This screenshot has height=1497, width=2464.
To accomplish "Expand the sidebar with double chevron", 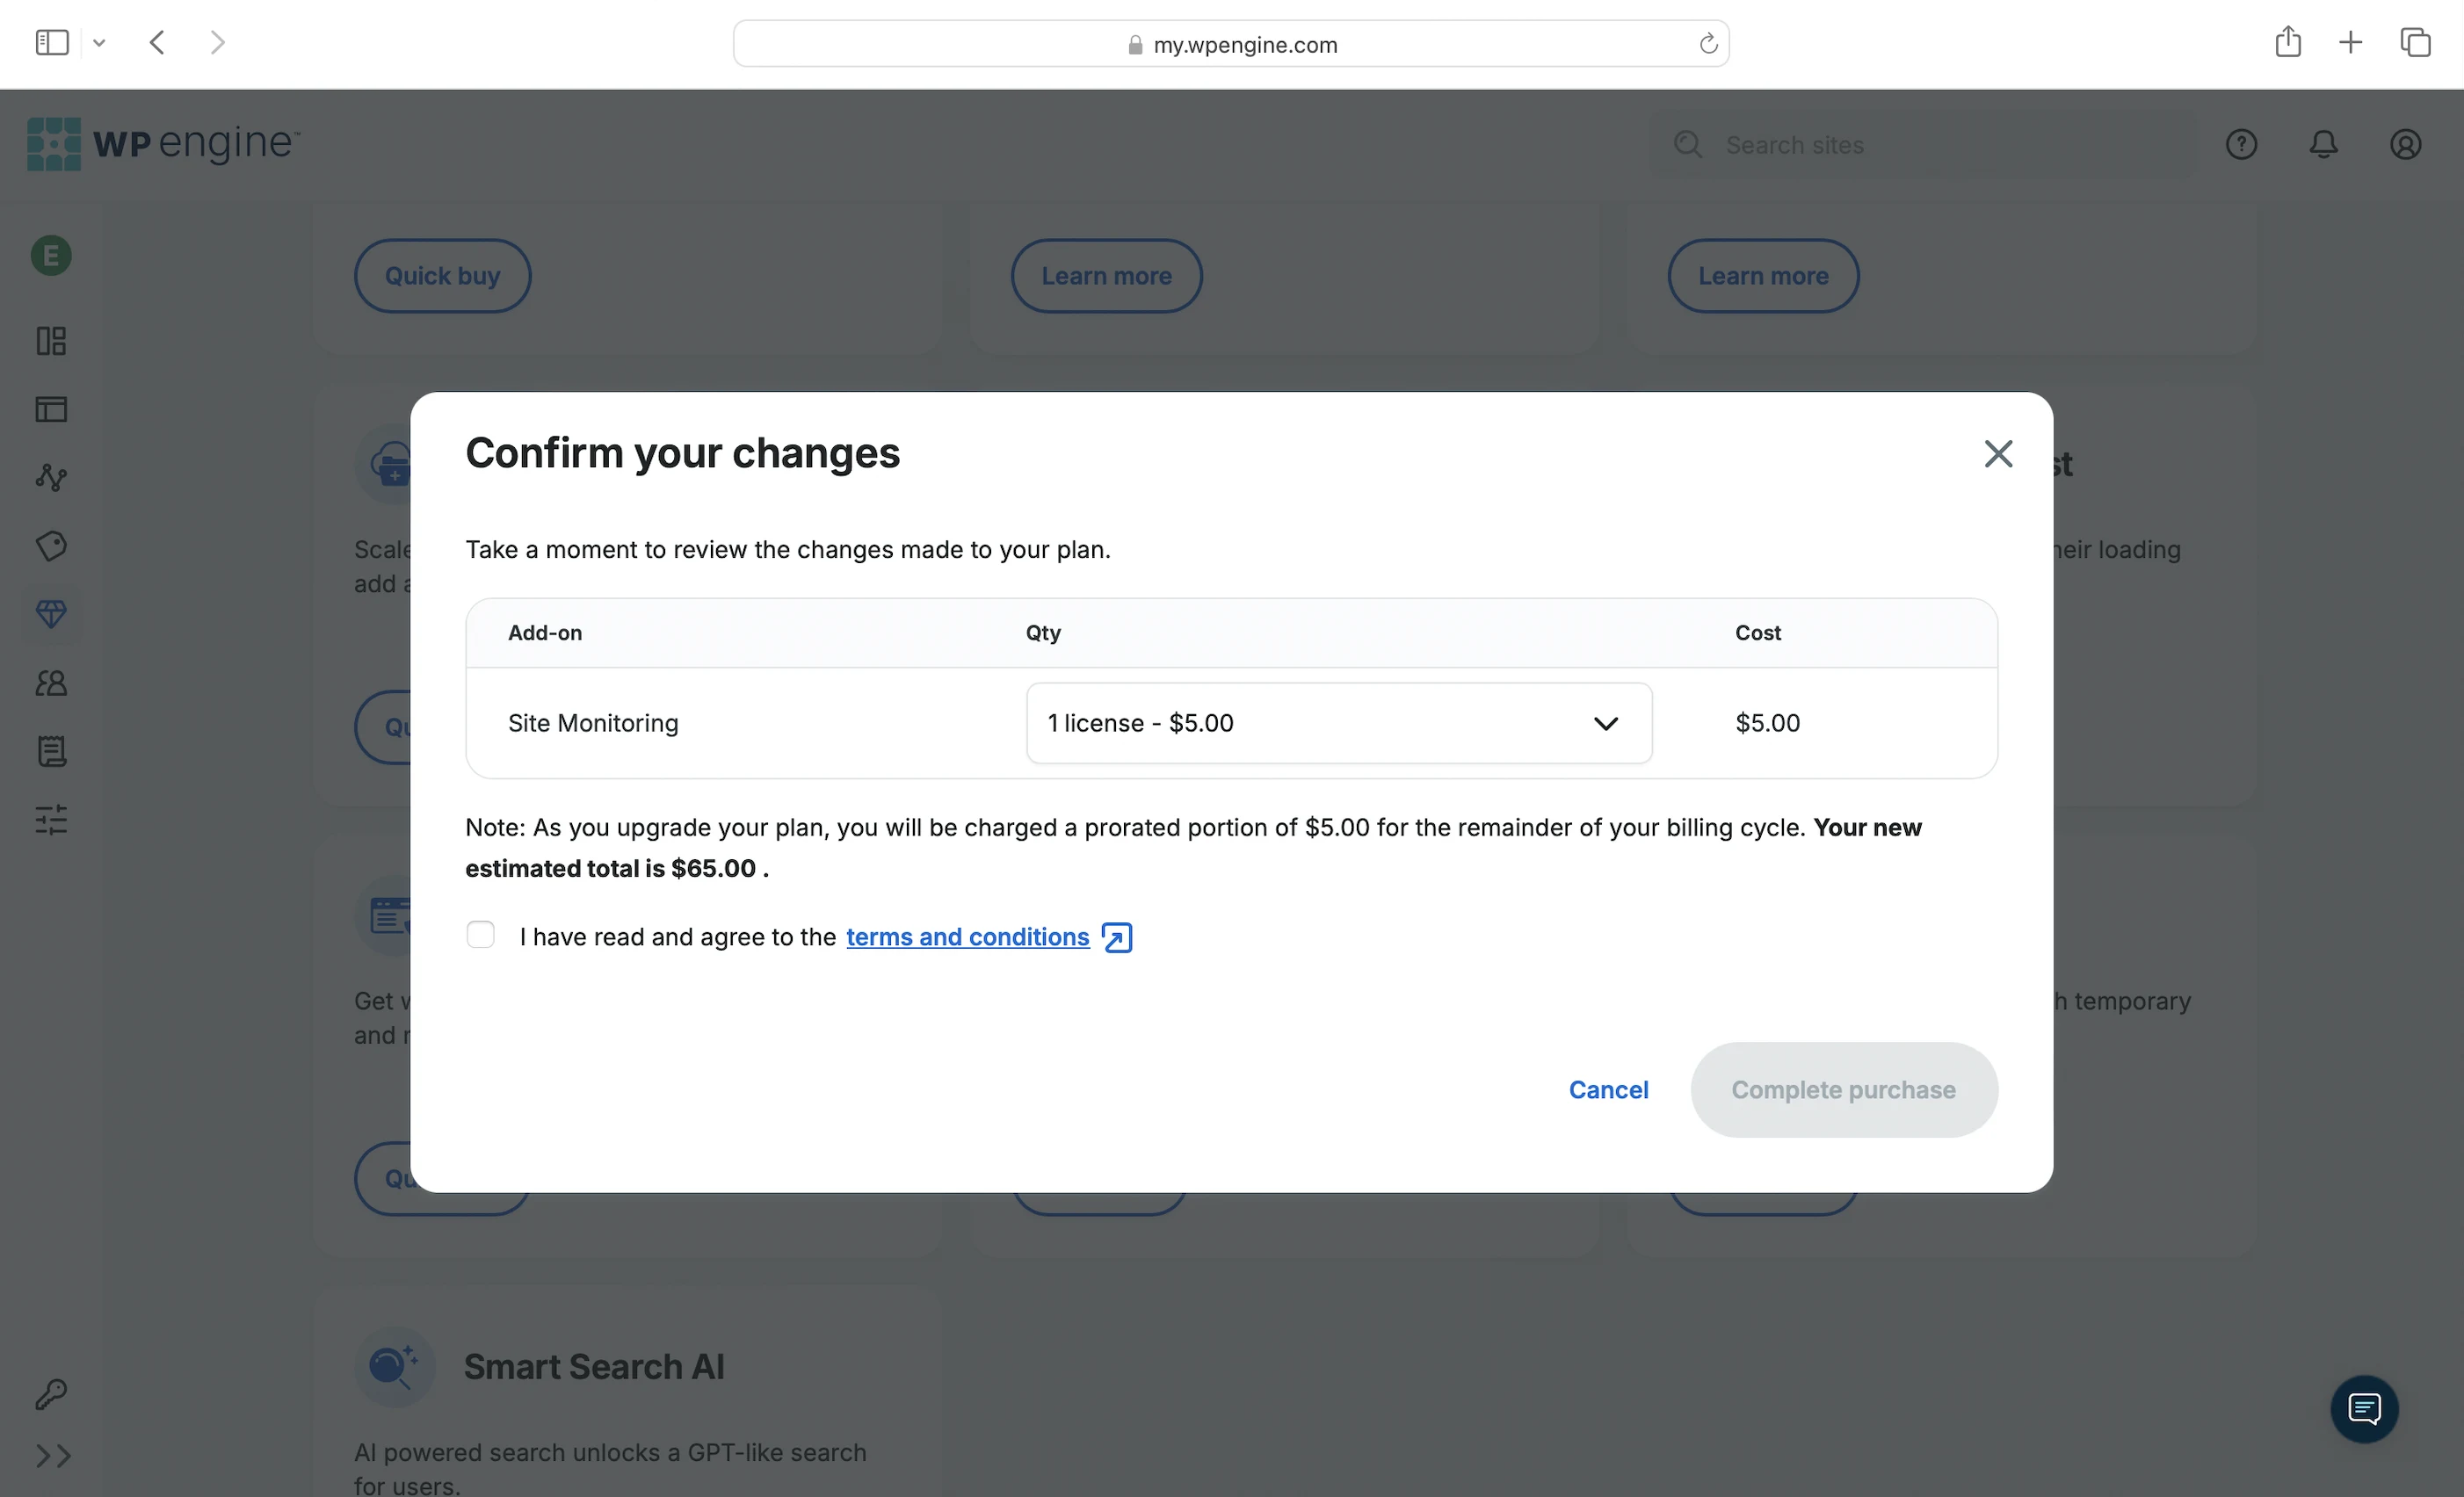I will point(53,1455).
